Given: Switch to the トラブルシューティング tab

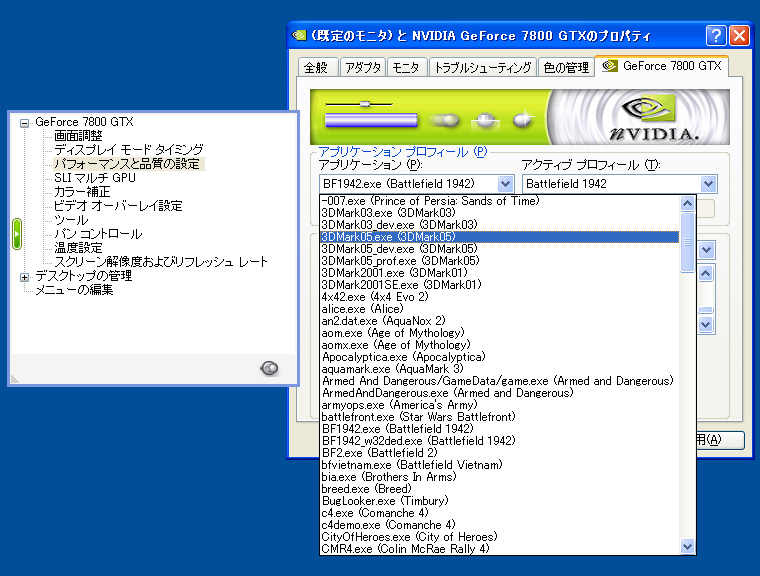Looking at the screenshot, I should click(483, 67).
